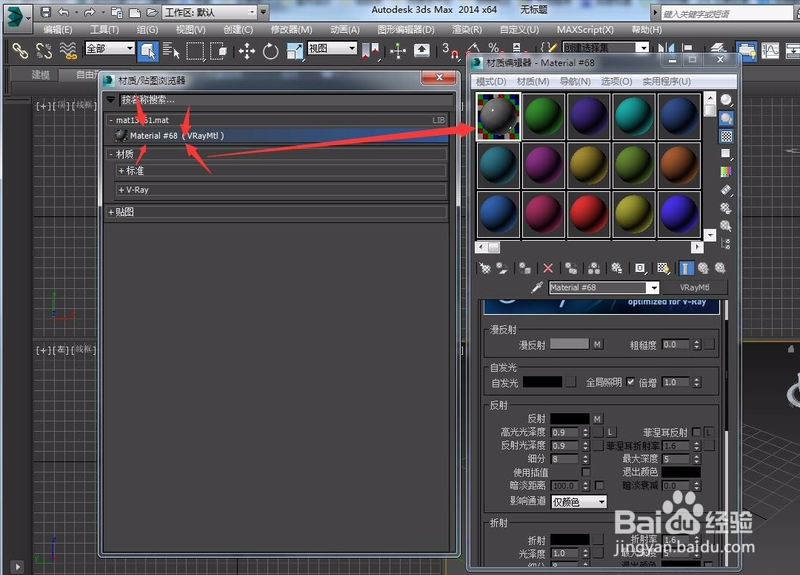This screenshot has height=575, width=800.
Task: Open the 影响通道 仅颜色 dropdown
Action: (x=579, y=502)
